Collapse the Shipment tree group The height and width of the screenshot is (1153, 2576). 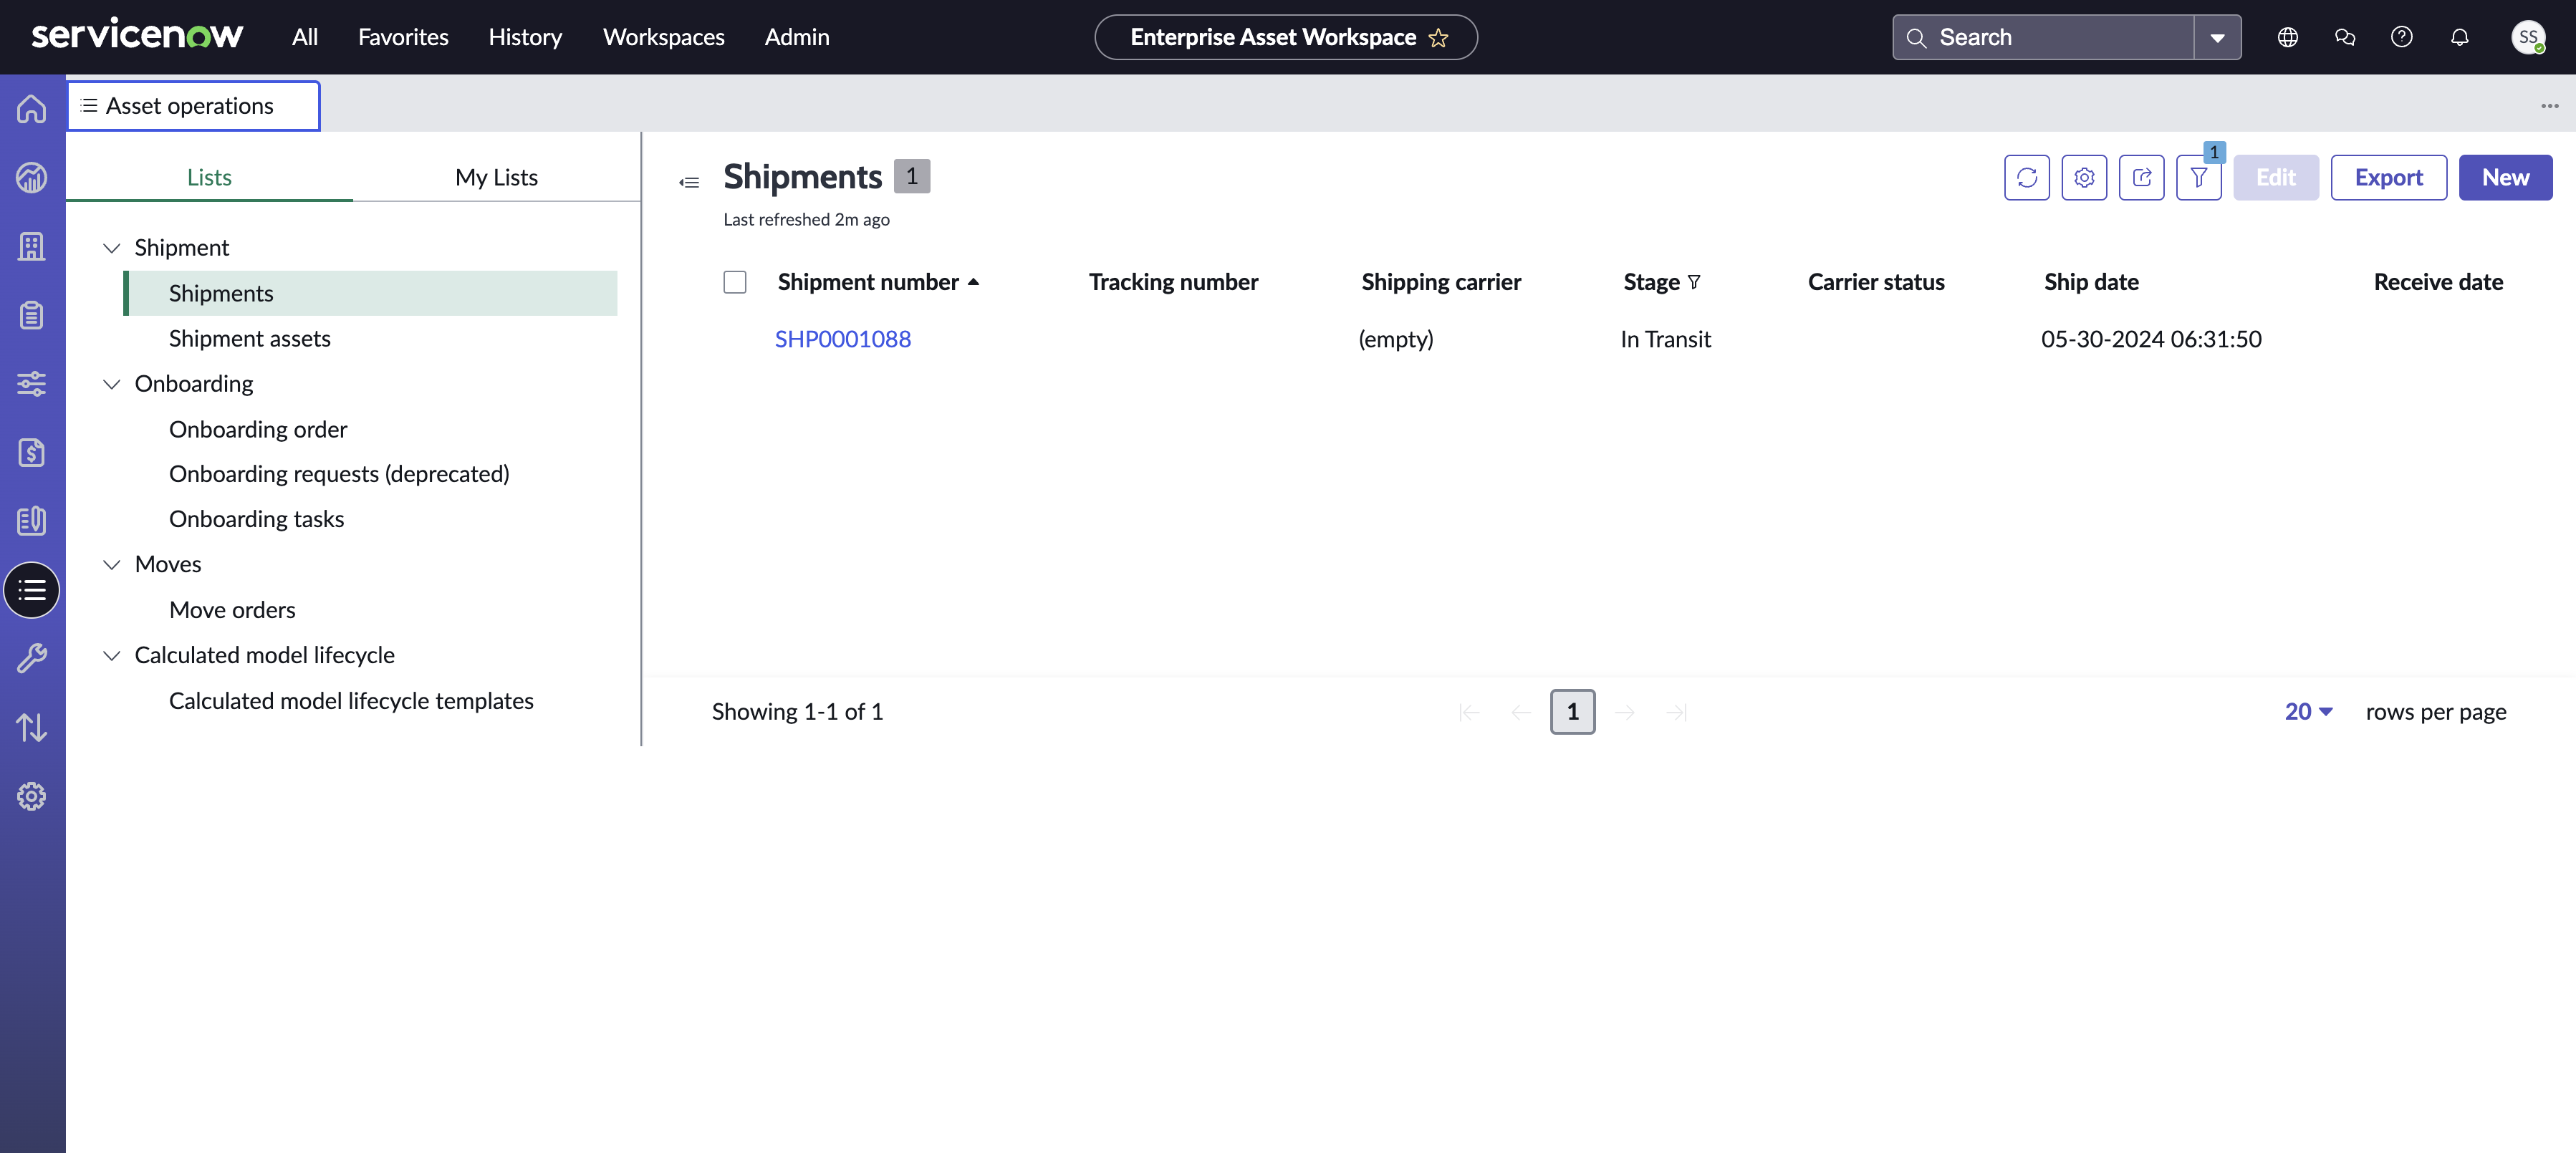pos(112,248)
